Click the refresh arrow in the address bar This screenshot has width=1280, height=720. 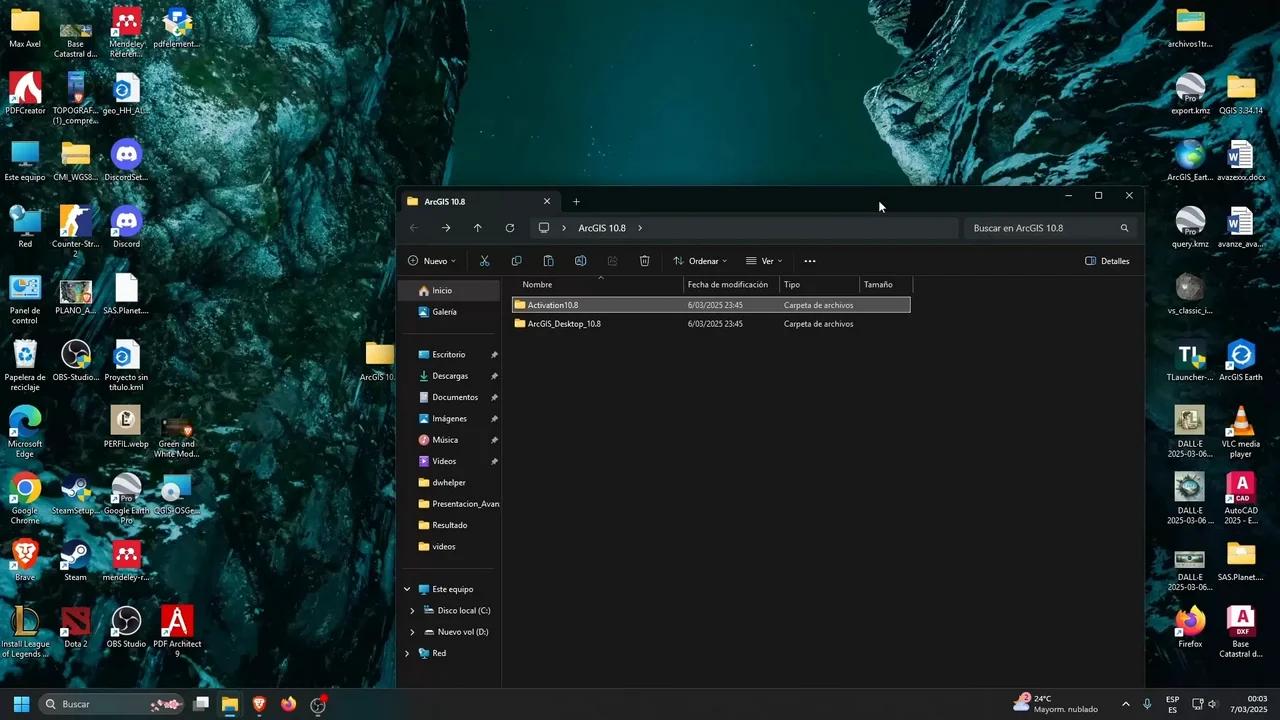coord(510,228)
